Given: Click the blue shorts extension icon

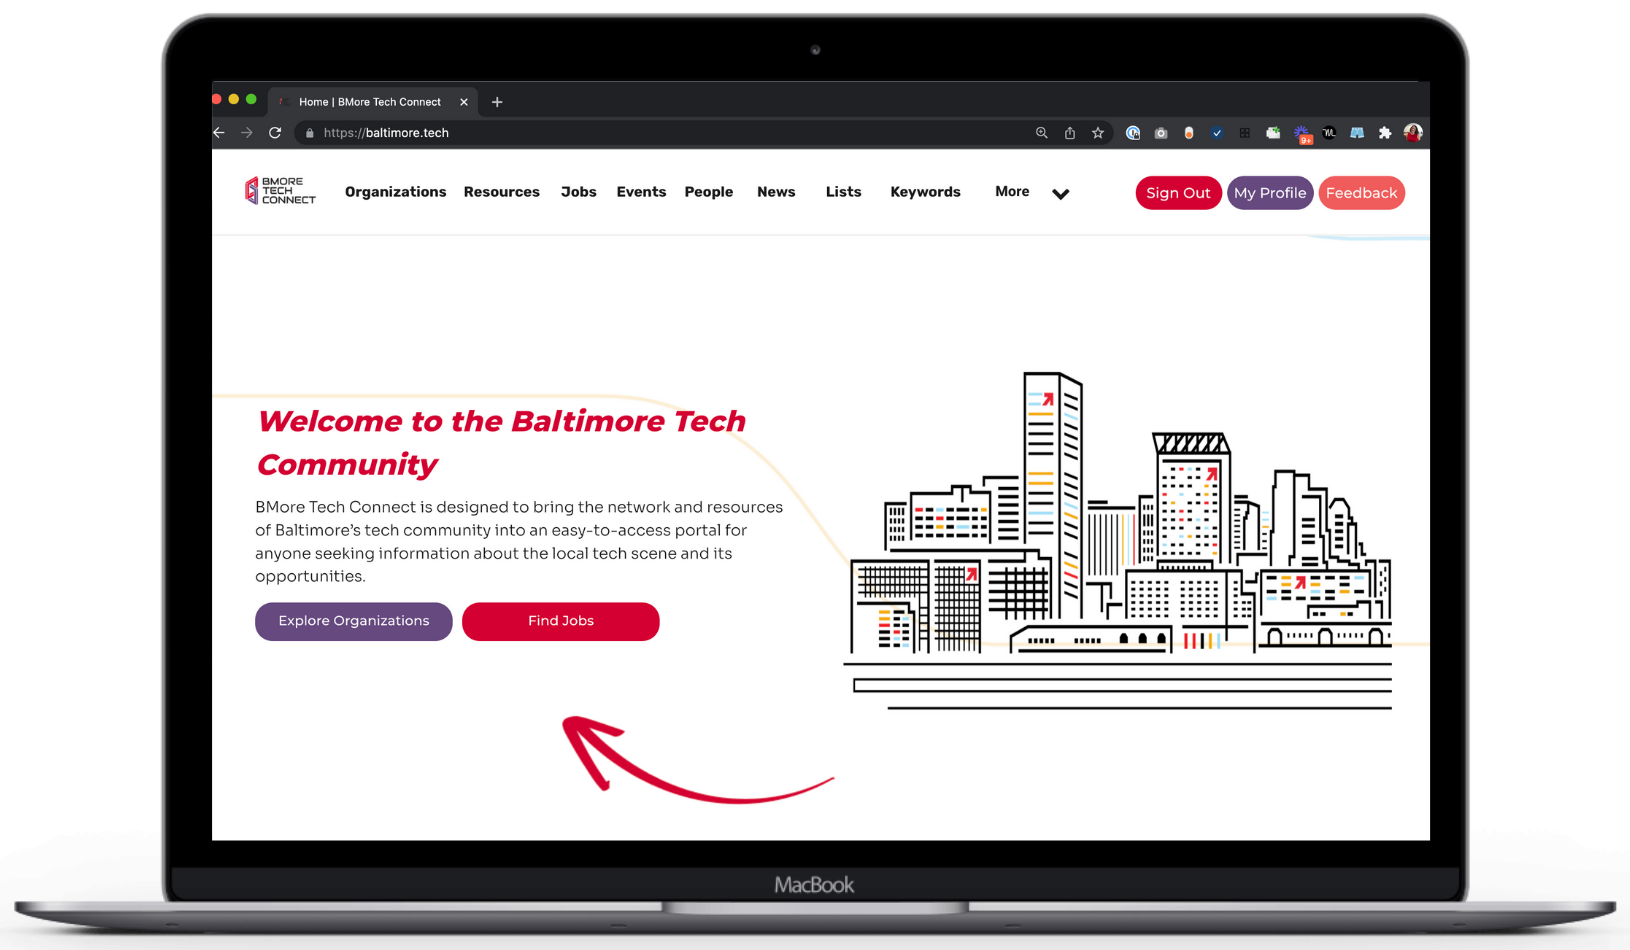Looking at the screenshot, I should click(1357, 132).
